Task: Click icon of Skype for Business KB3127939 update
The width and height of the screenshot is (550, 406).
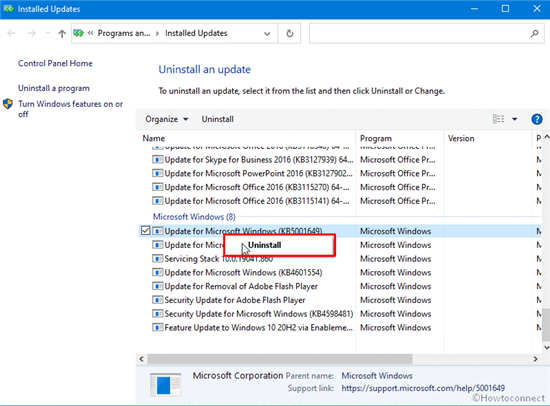Action: 157,160
